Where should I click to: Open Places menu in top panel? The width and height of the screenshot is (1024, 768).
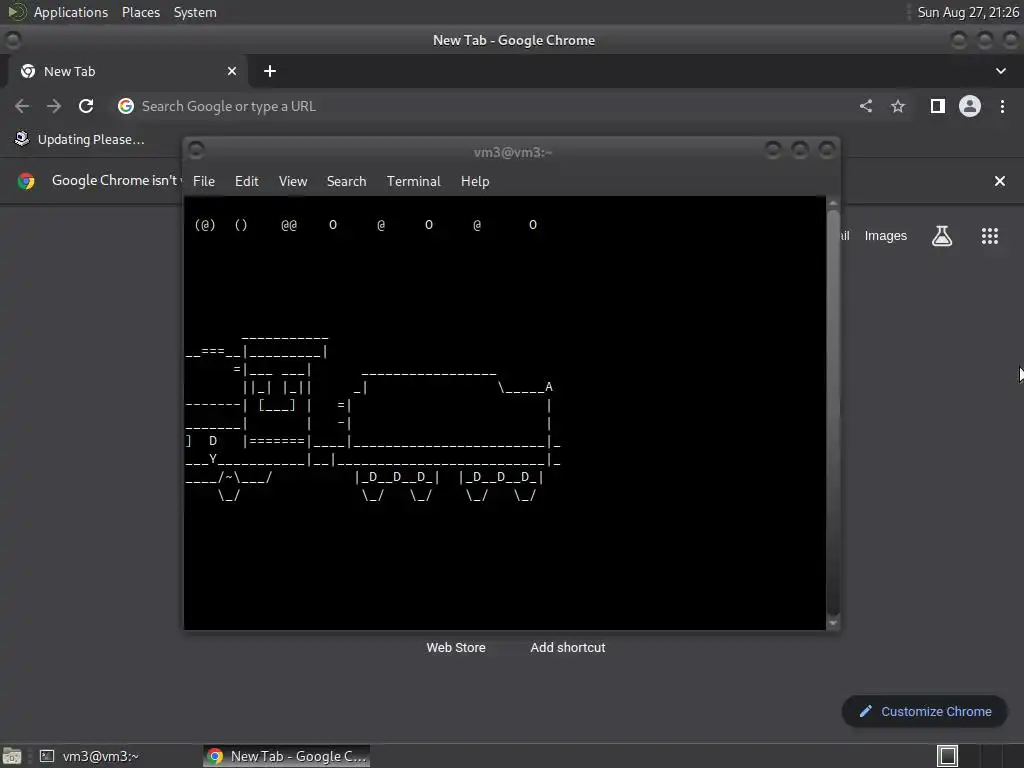coord(140,12)
